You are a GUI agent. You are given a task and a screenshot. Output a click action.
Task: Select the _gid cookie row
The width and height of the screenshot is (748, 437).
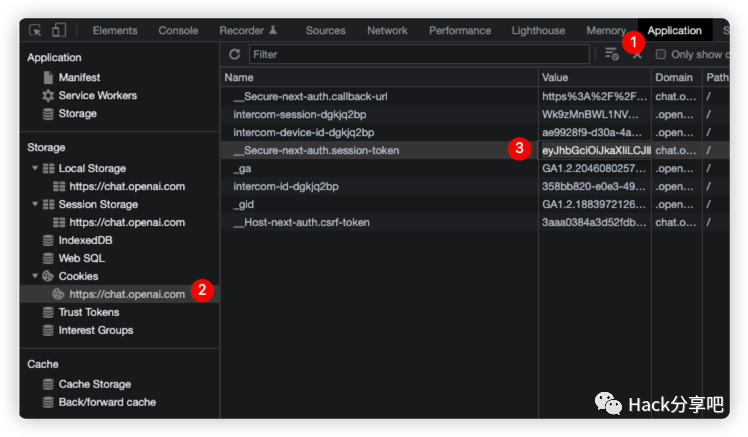point(475,204)
